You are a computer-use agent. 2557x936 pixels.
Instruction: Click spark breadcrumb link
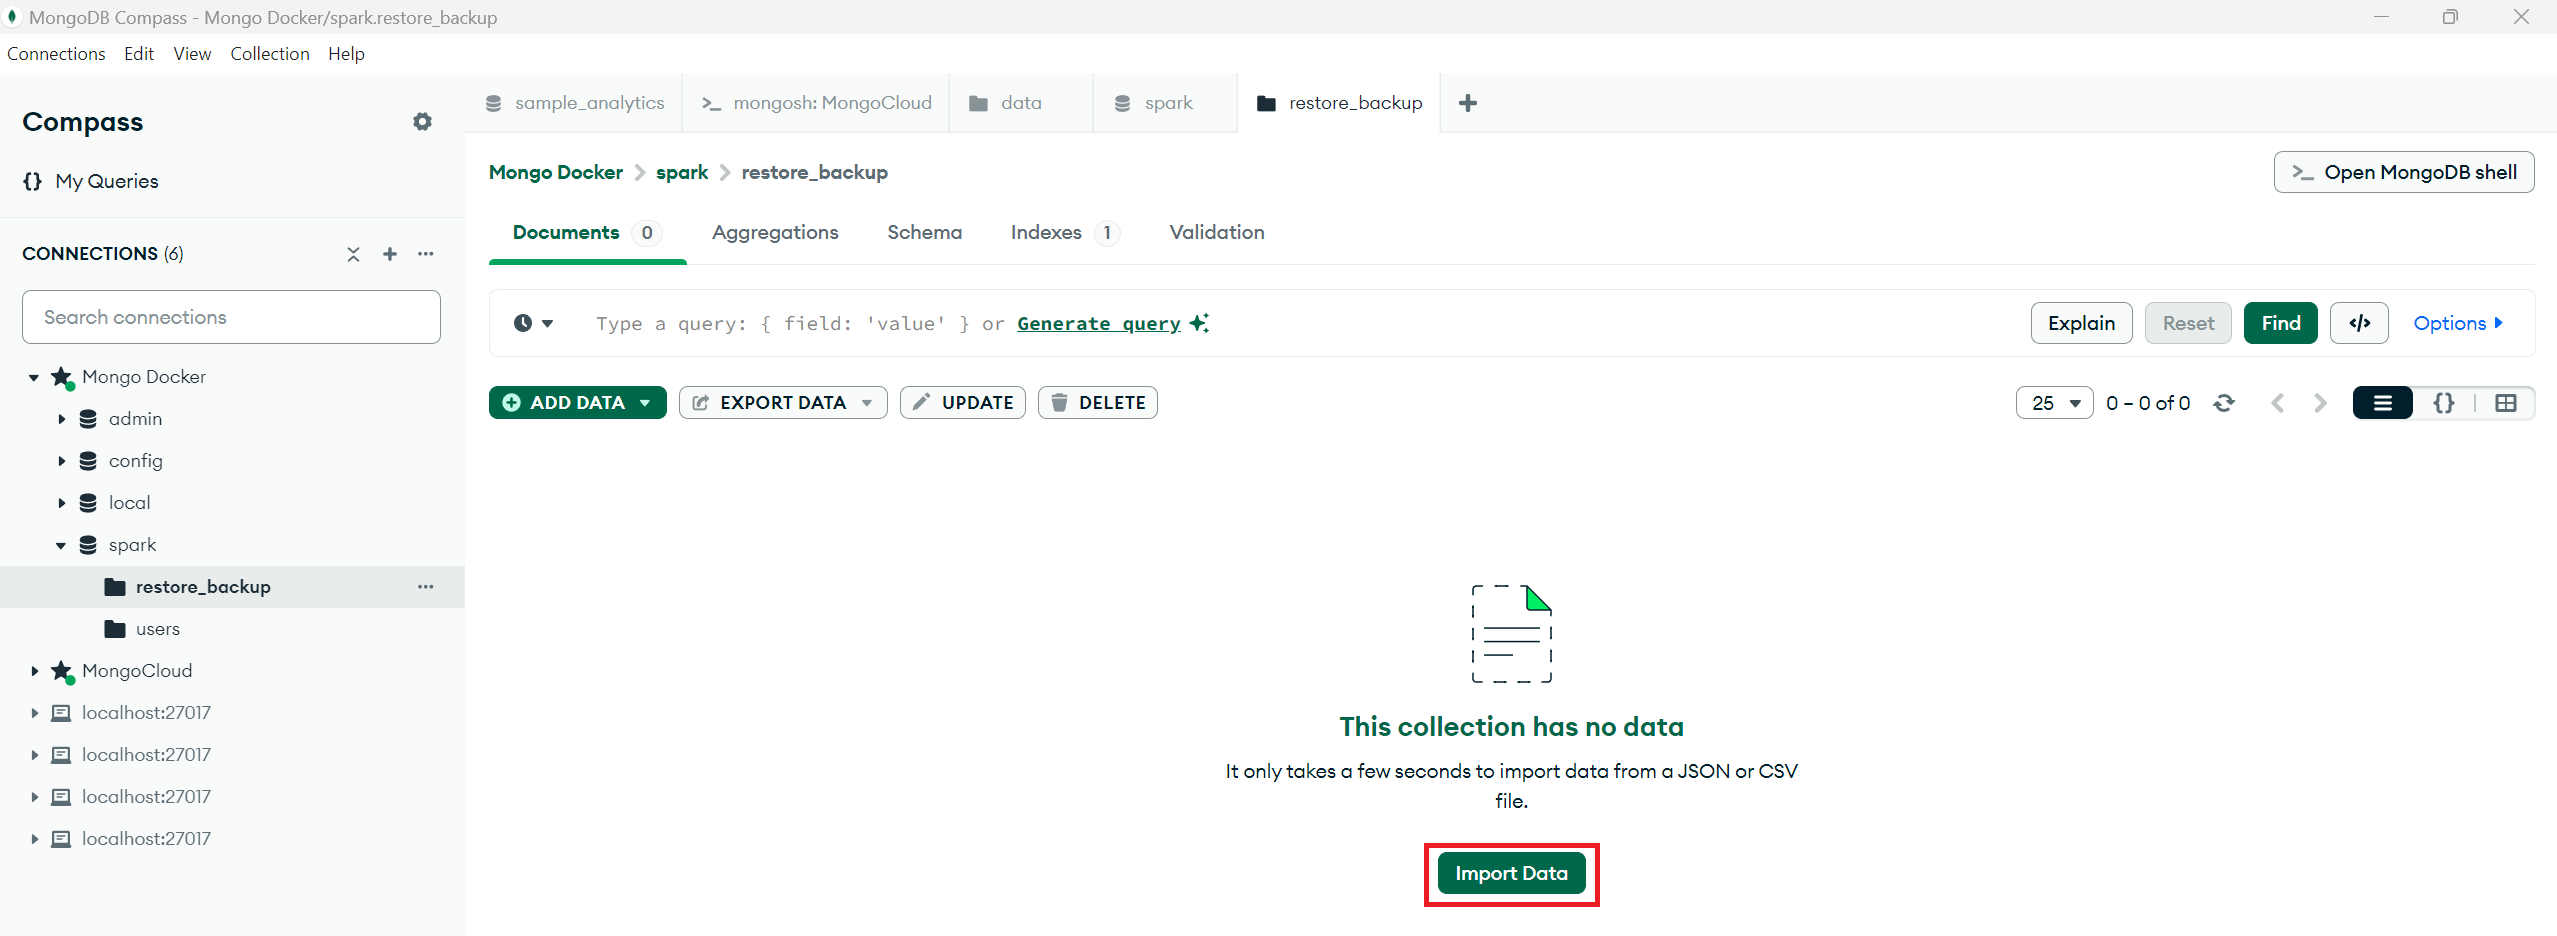point(682,172)
